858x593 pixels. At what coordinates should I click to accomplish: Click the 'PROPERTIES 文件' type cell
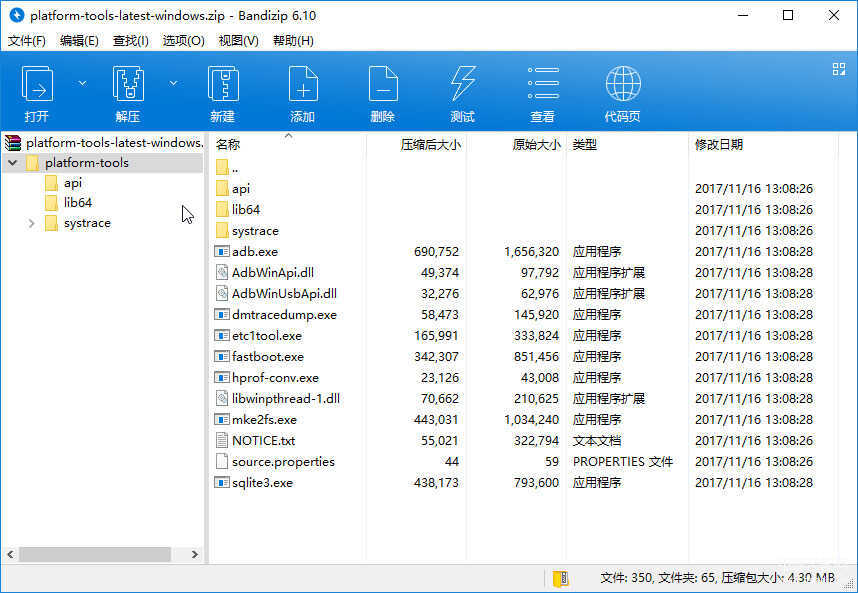tap(623, 462)
